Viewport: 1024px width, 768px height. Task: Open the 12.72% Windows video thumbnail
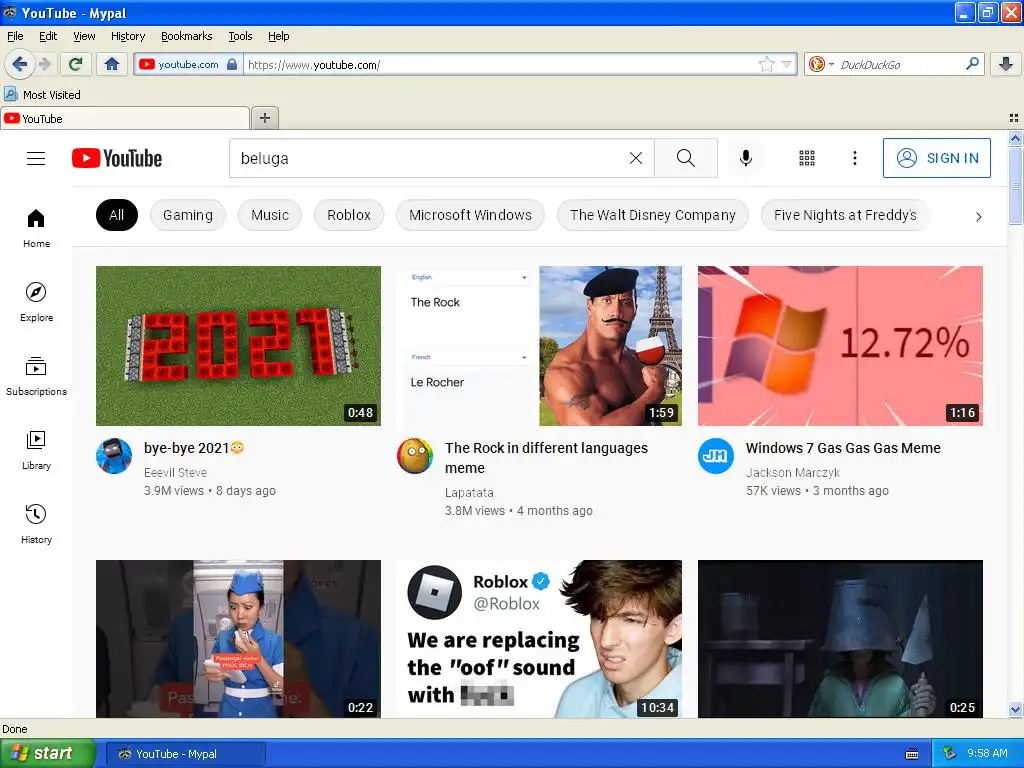pos(840,345)
